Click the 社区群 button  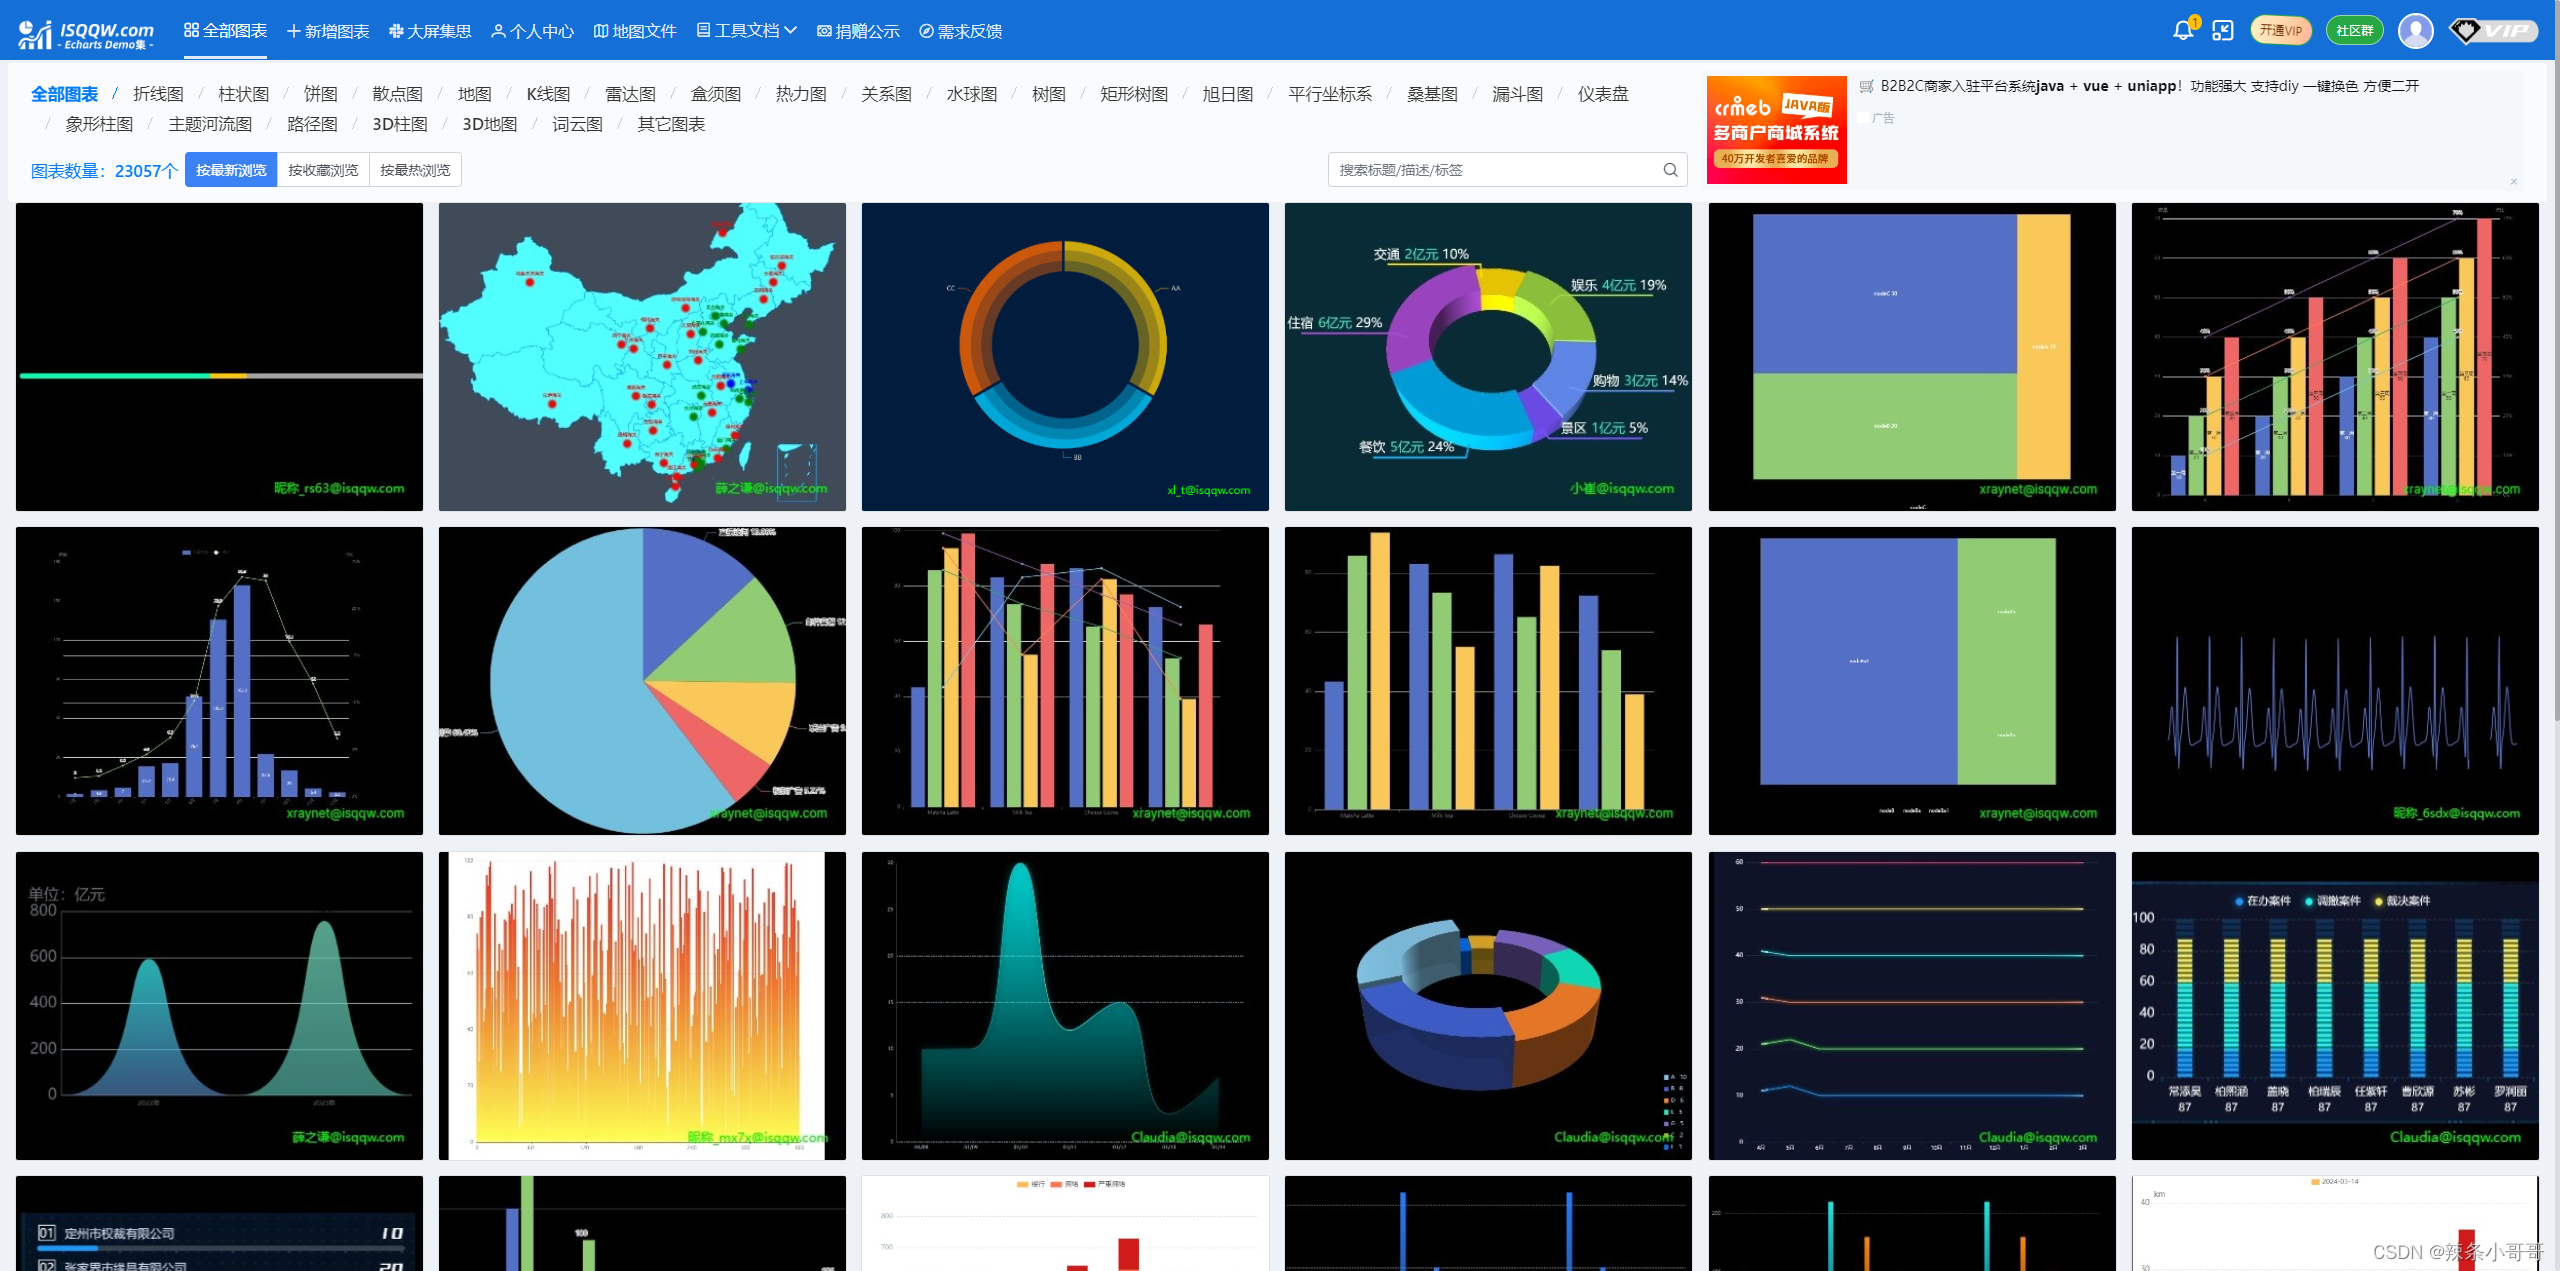(x=2354, y=31)
